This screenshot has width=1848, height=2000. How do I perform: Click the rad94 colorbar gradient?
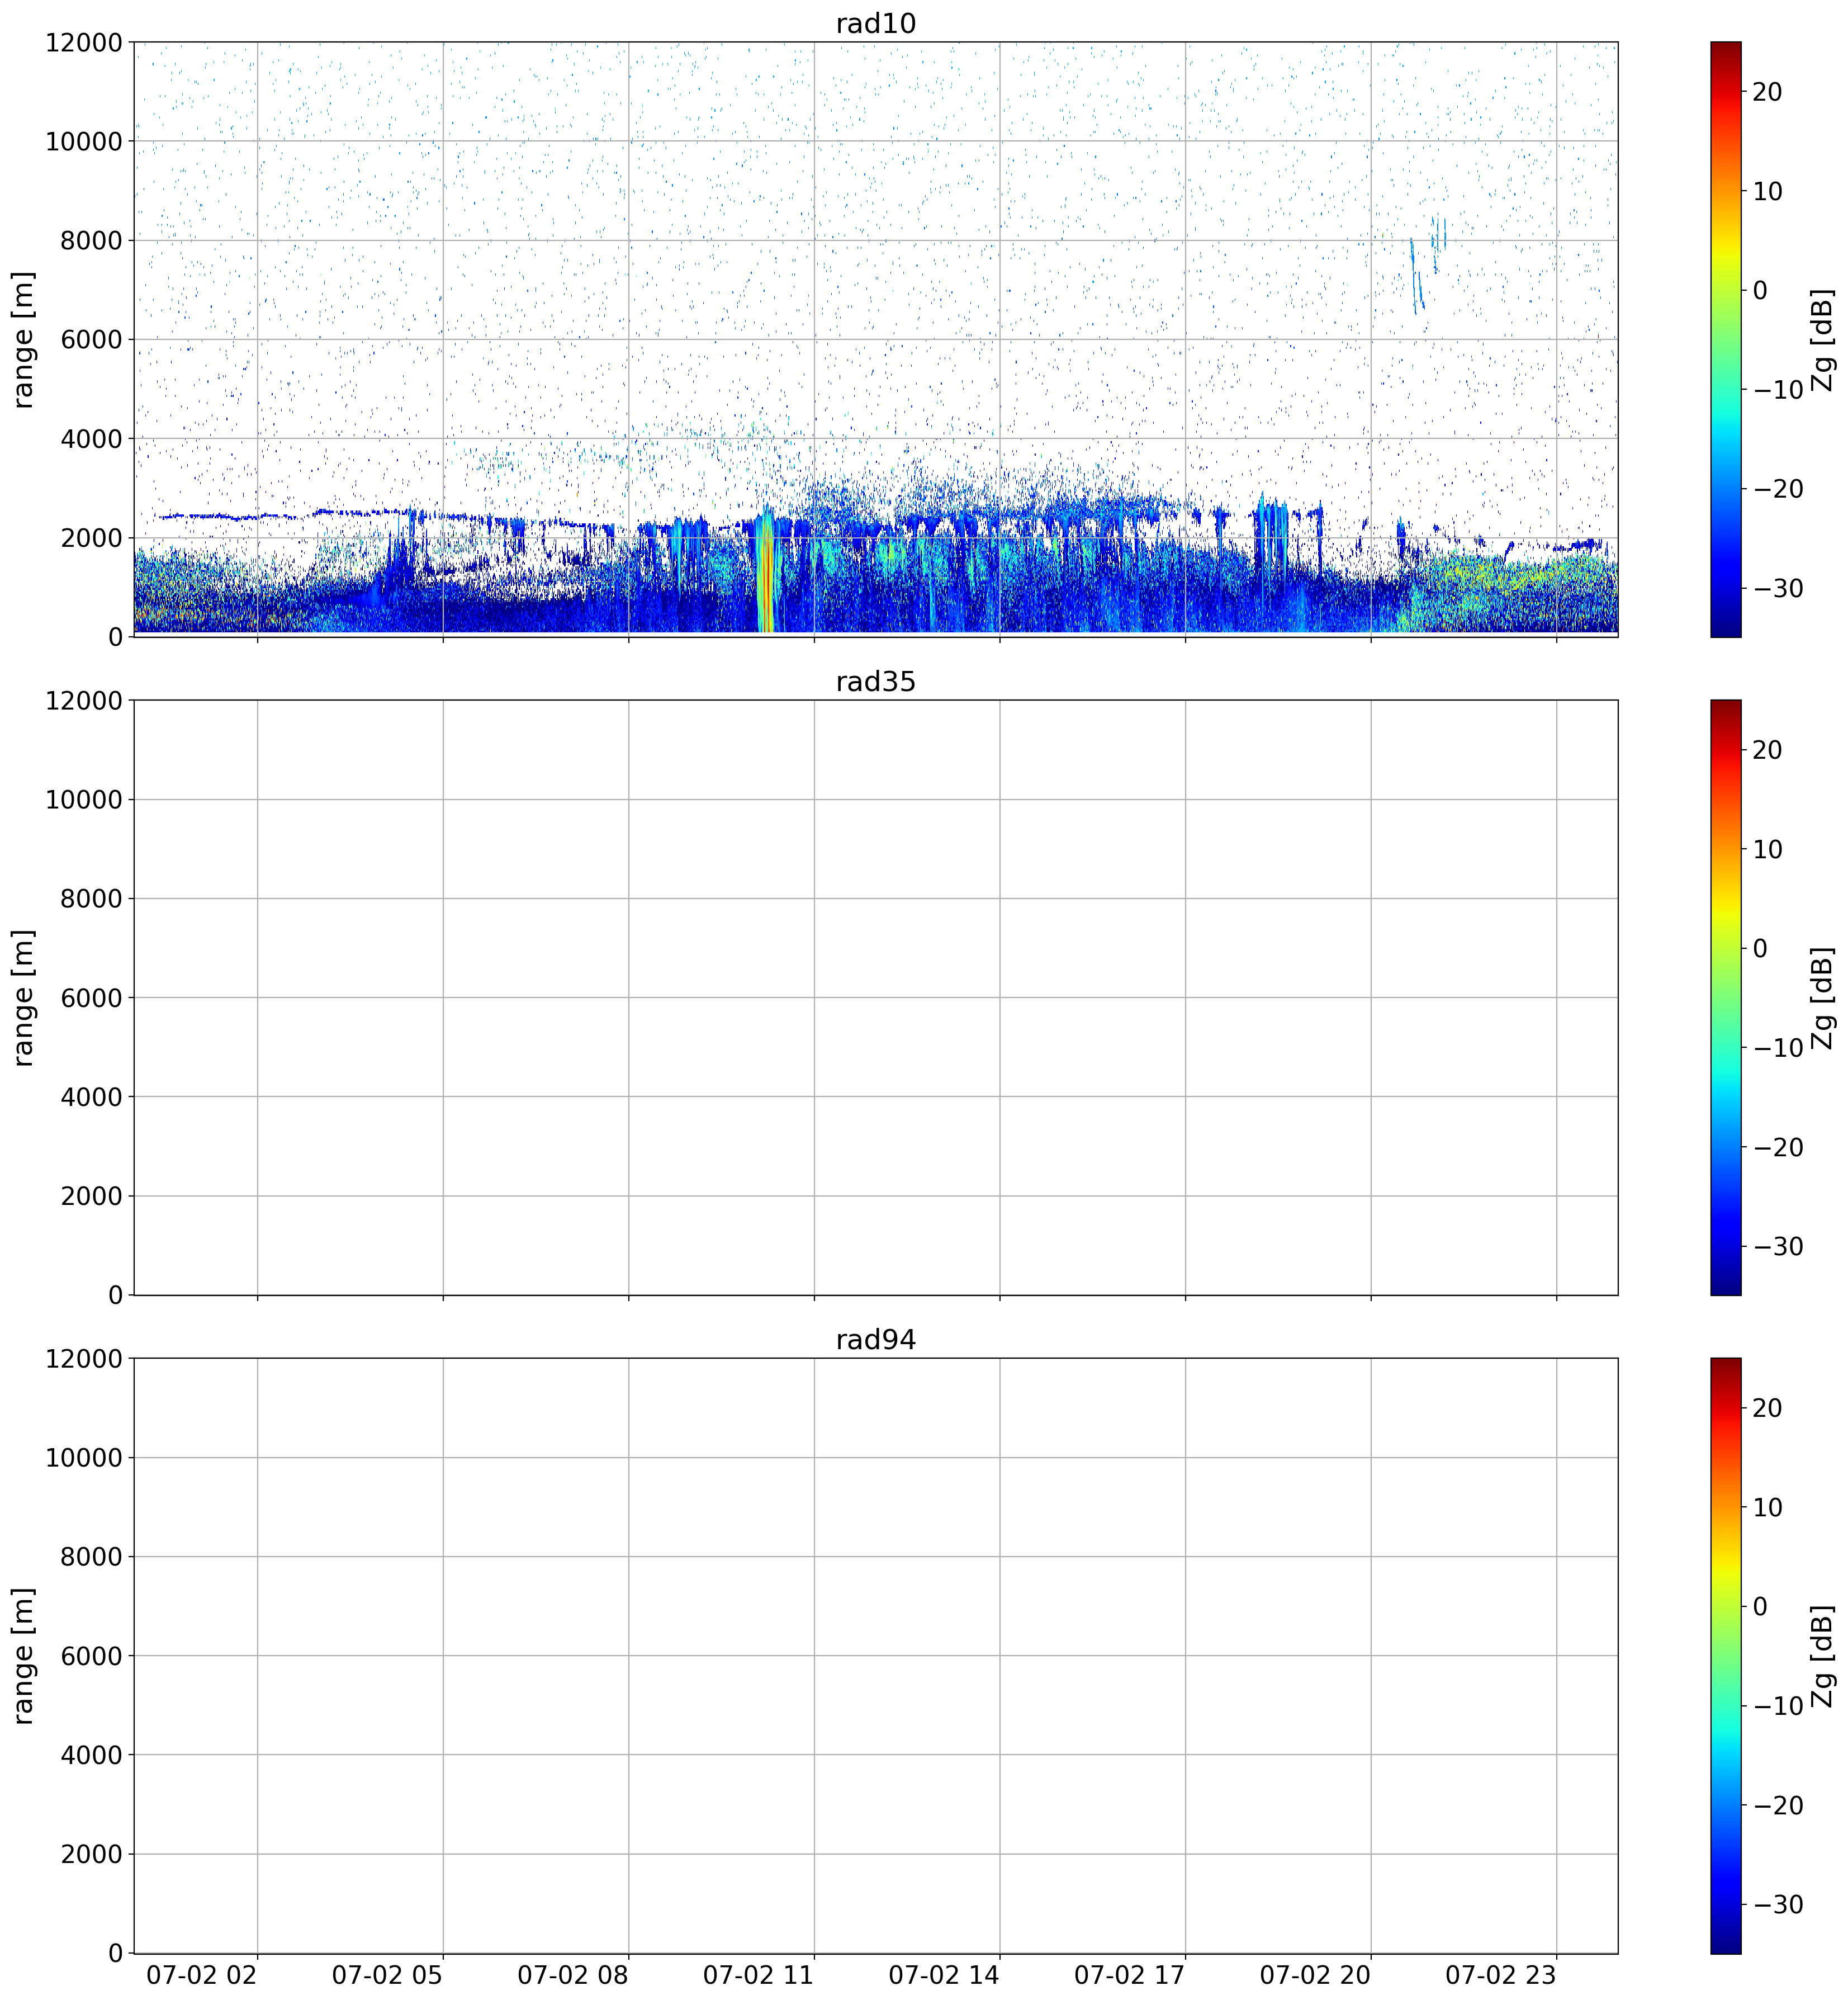click(x=1725, y=1655)
